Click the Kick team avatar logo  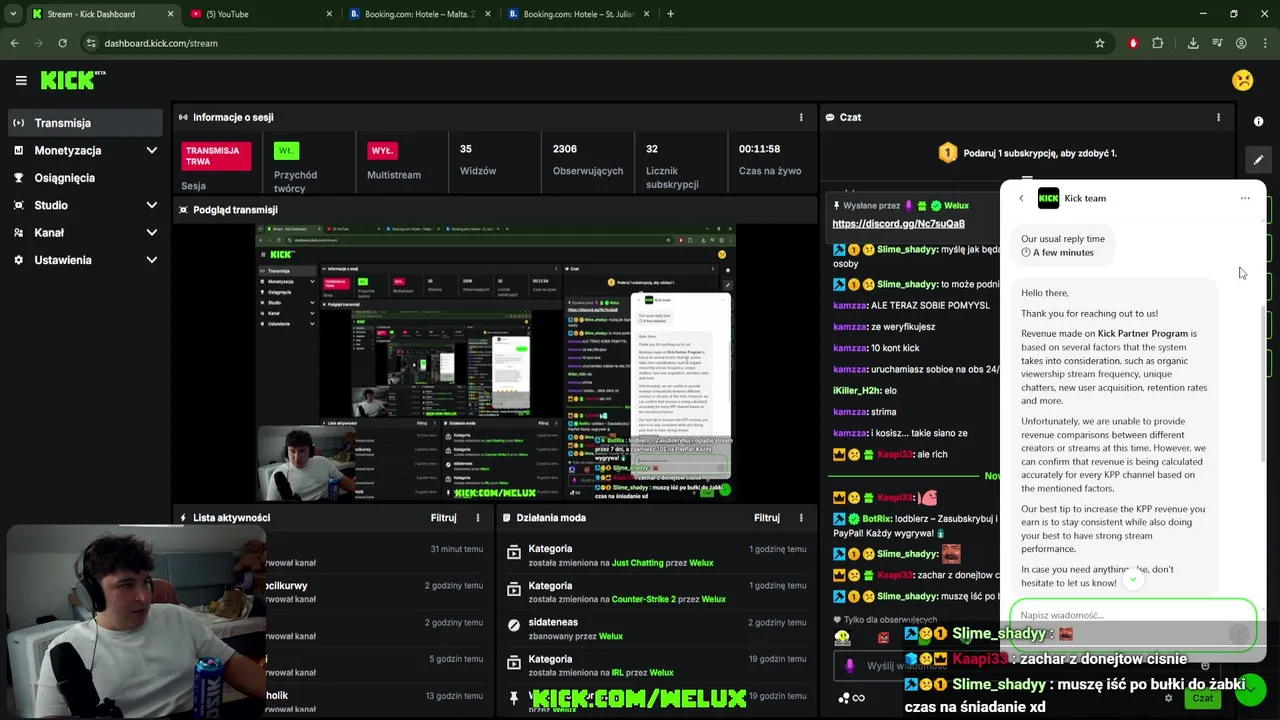click(x=1048, y=198)
